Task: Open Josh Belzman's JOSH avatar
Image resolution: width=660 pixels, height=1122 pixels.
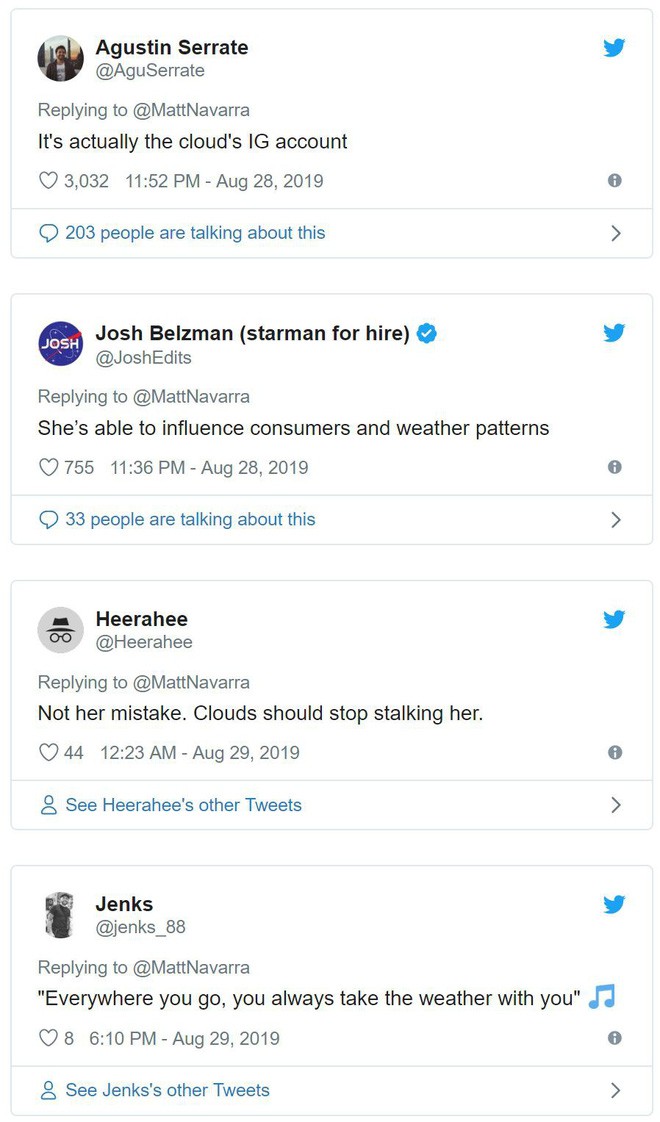Action: pyautogui.click(x=60, y=344)
